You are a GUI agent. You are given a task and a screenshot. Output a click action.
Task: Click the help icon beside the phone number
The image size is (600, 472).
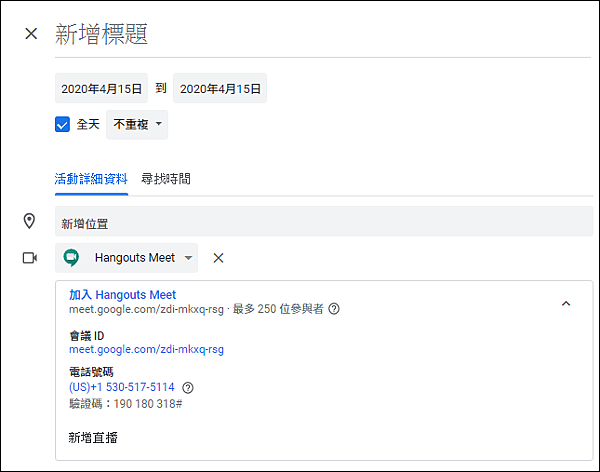click(188, 388)
